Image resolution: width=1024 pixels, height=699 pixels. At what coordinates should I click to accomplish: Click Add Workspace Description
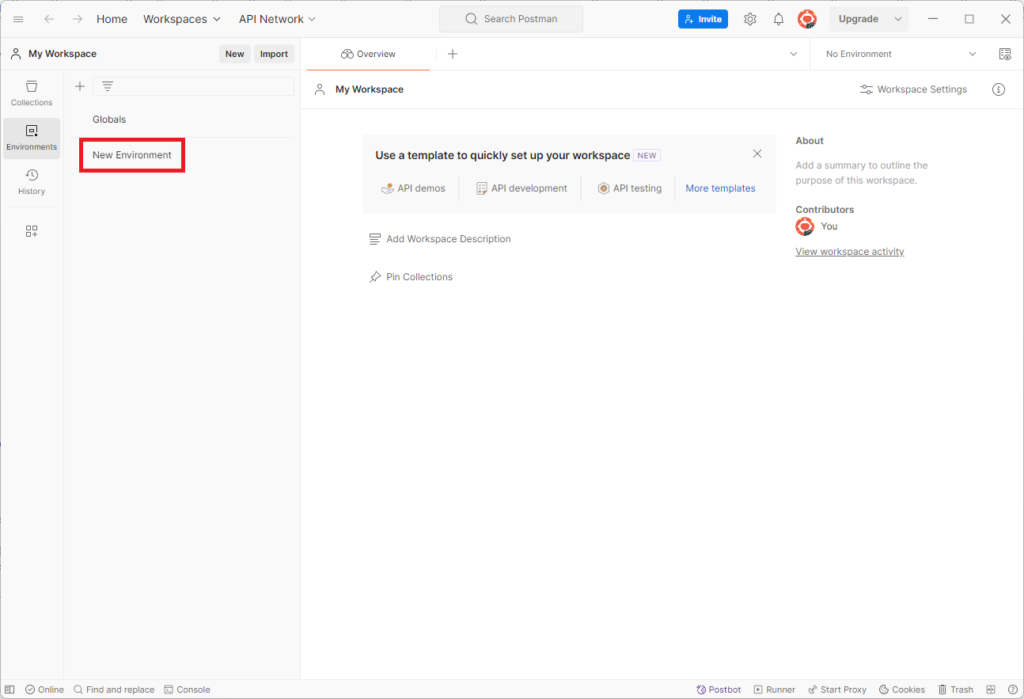coord(440,239)
